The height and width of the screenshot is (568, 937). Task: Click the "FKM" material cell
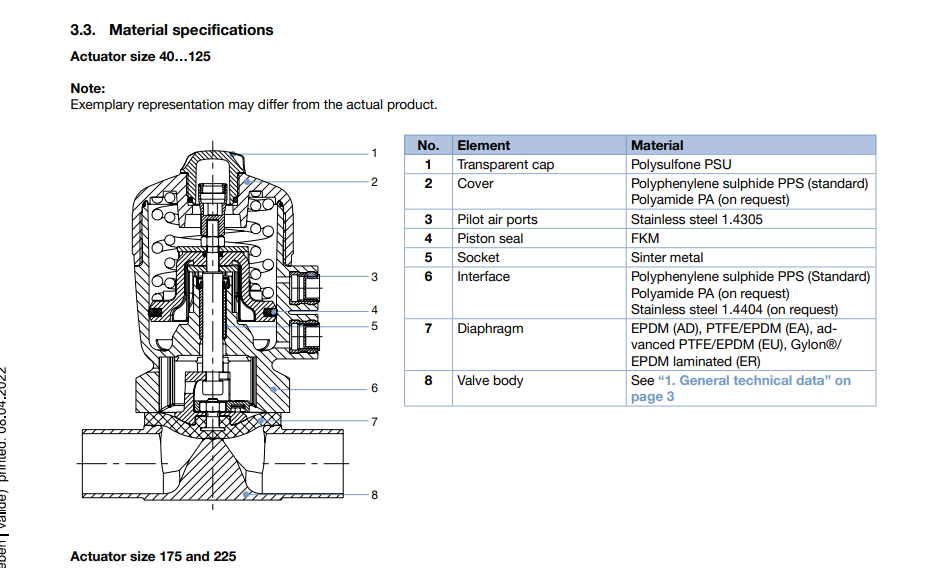(x=645, y=238)
